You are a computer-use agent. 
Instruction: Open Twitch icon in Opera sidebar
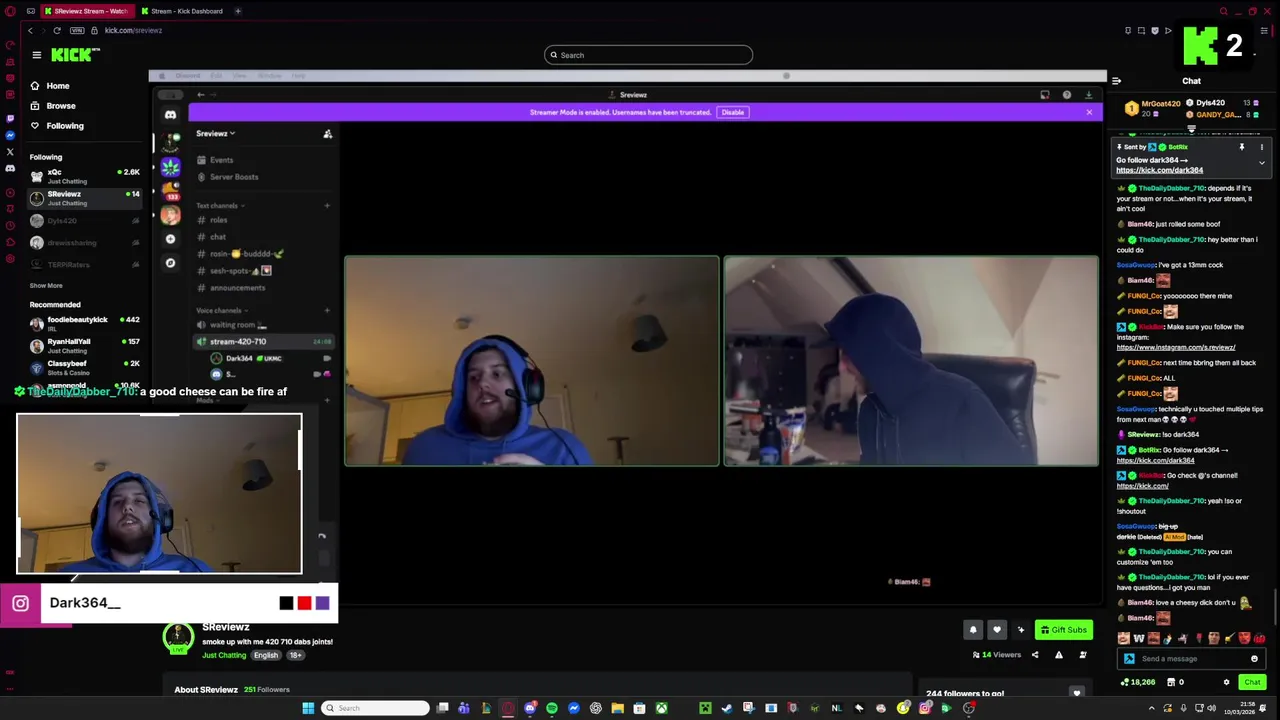coord(10,119)
